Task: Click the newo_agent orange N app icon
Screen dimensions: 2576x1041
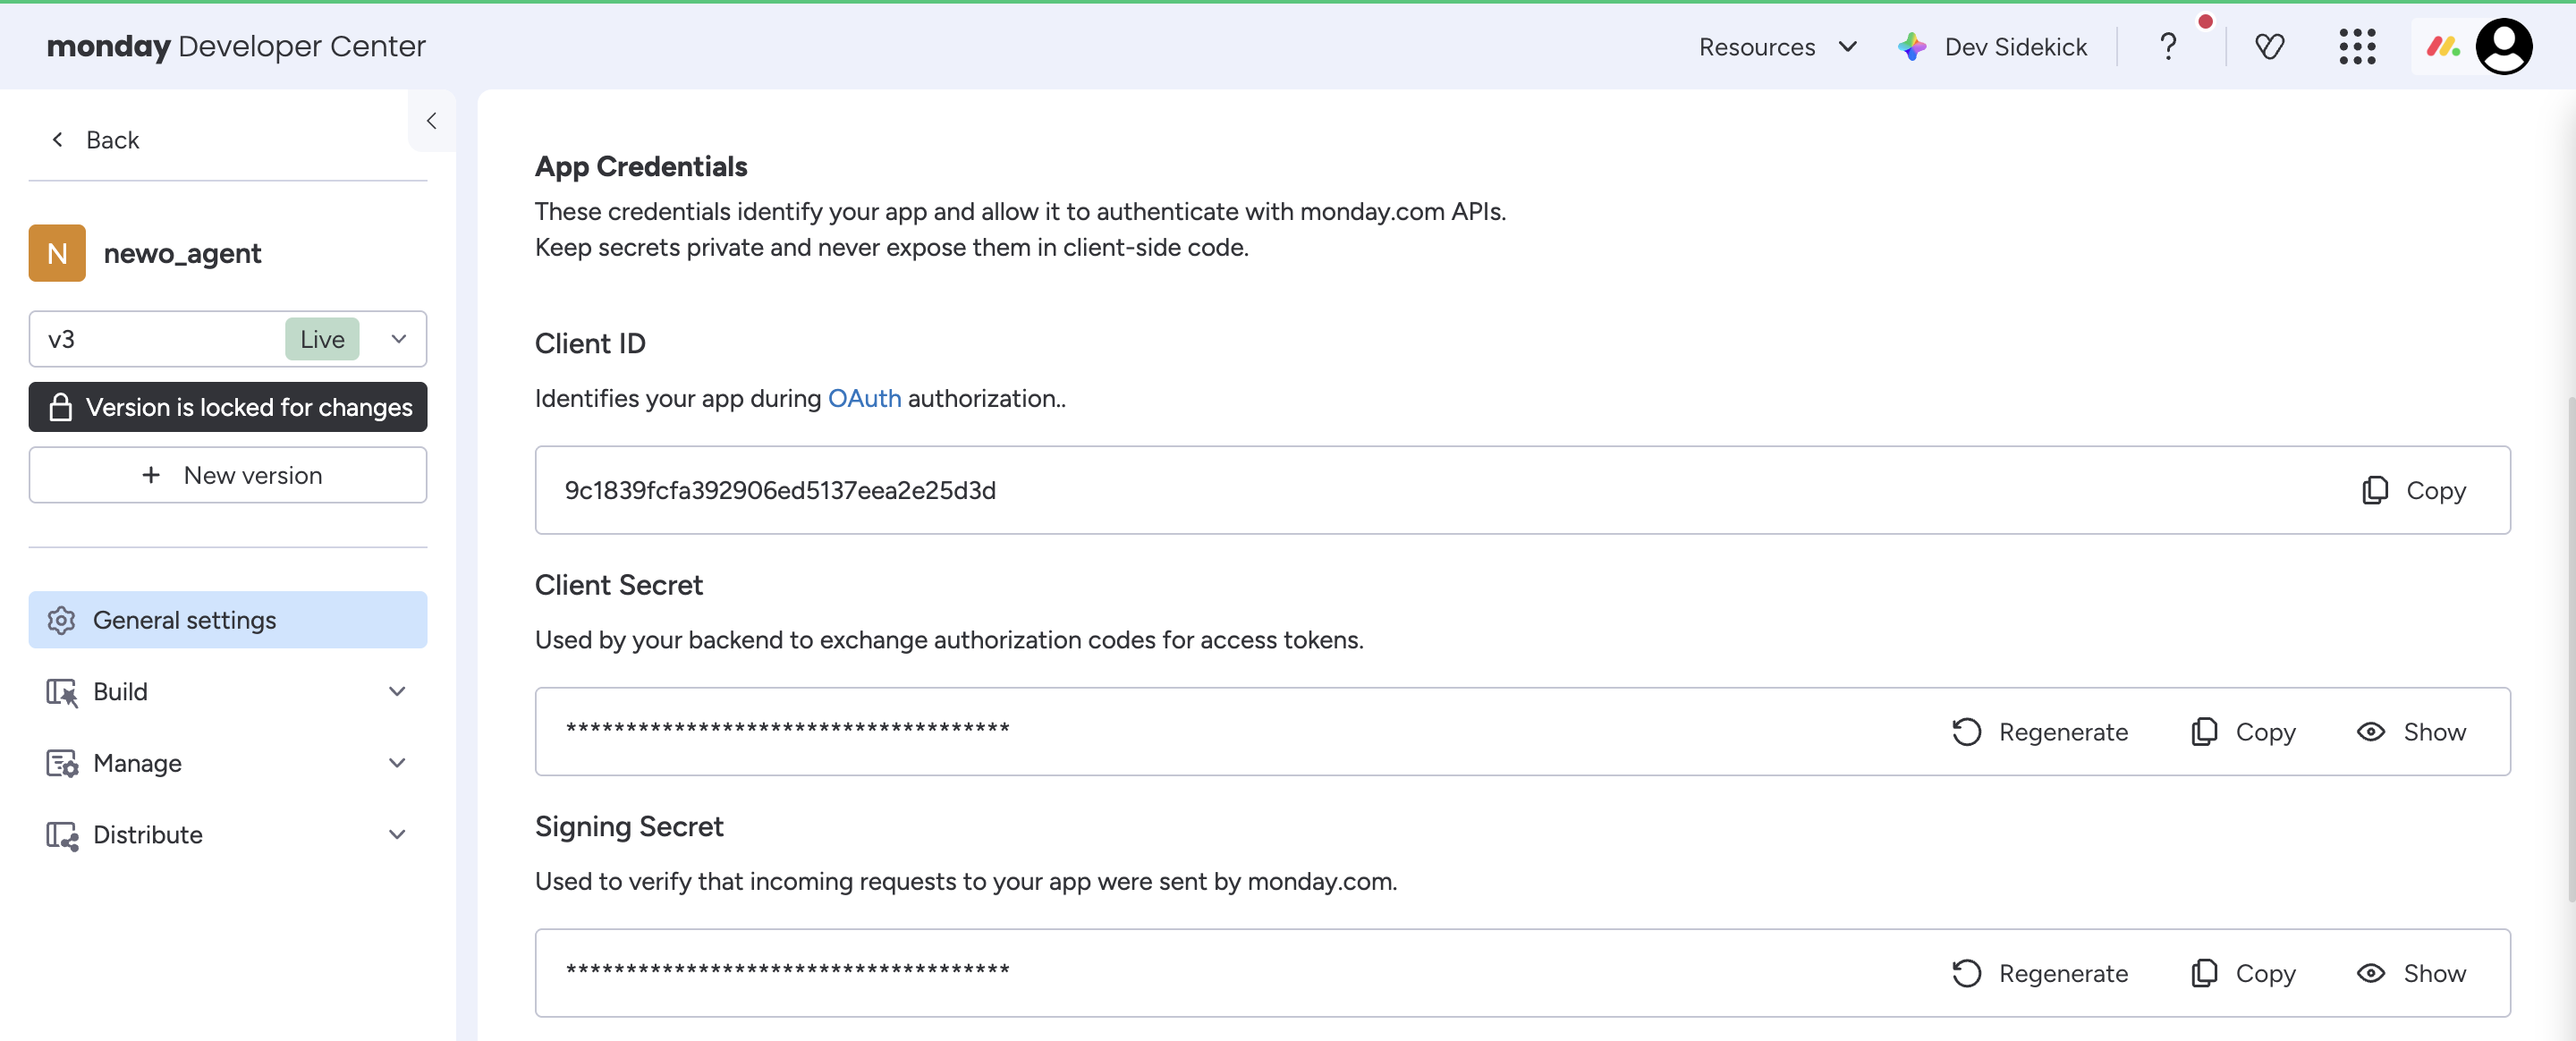Action: pos(57,253)
